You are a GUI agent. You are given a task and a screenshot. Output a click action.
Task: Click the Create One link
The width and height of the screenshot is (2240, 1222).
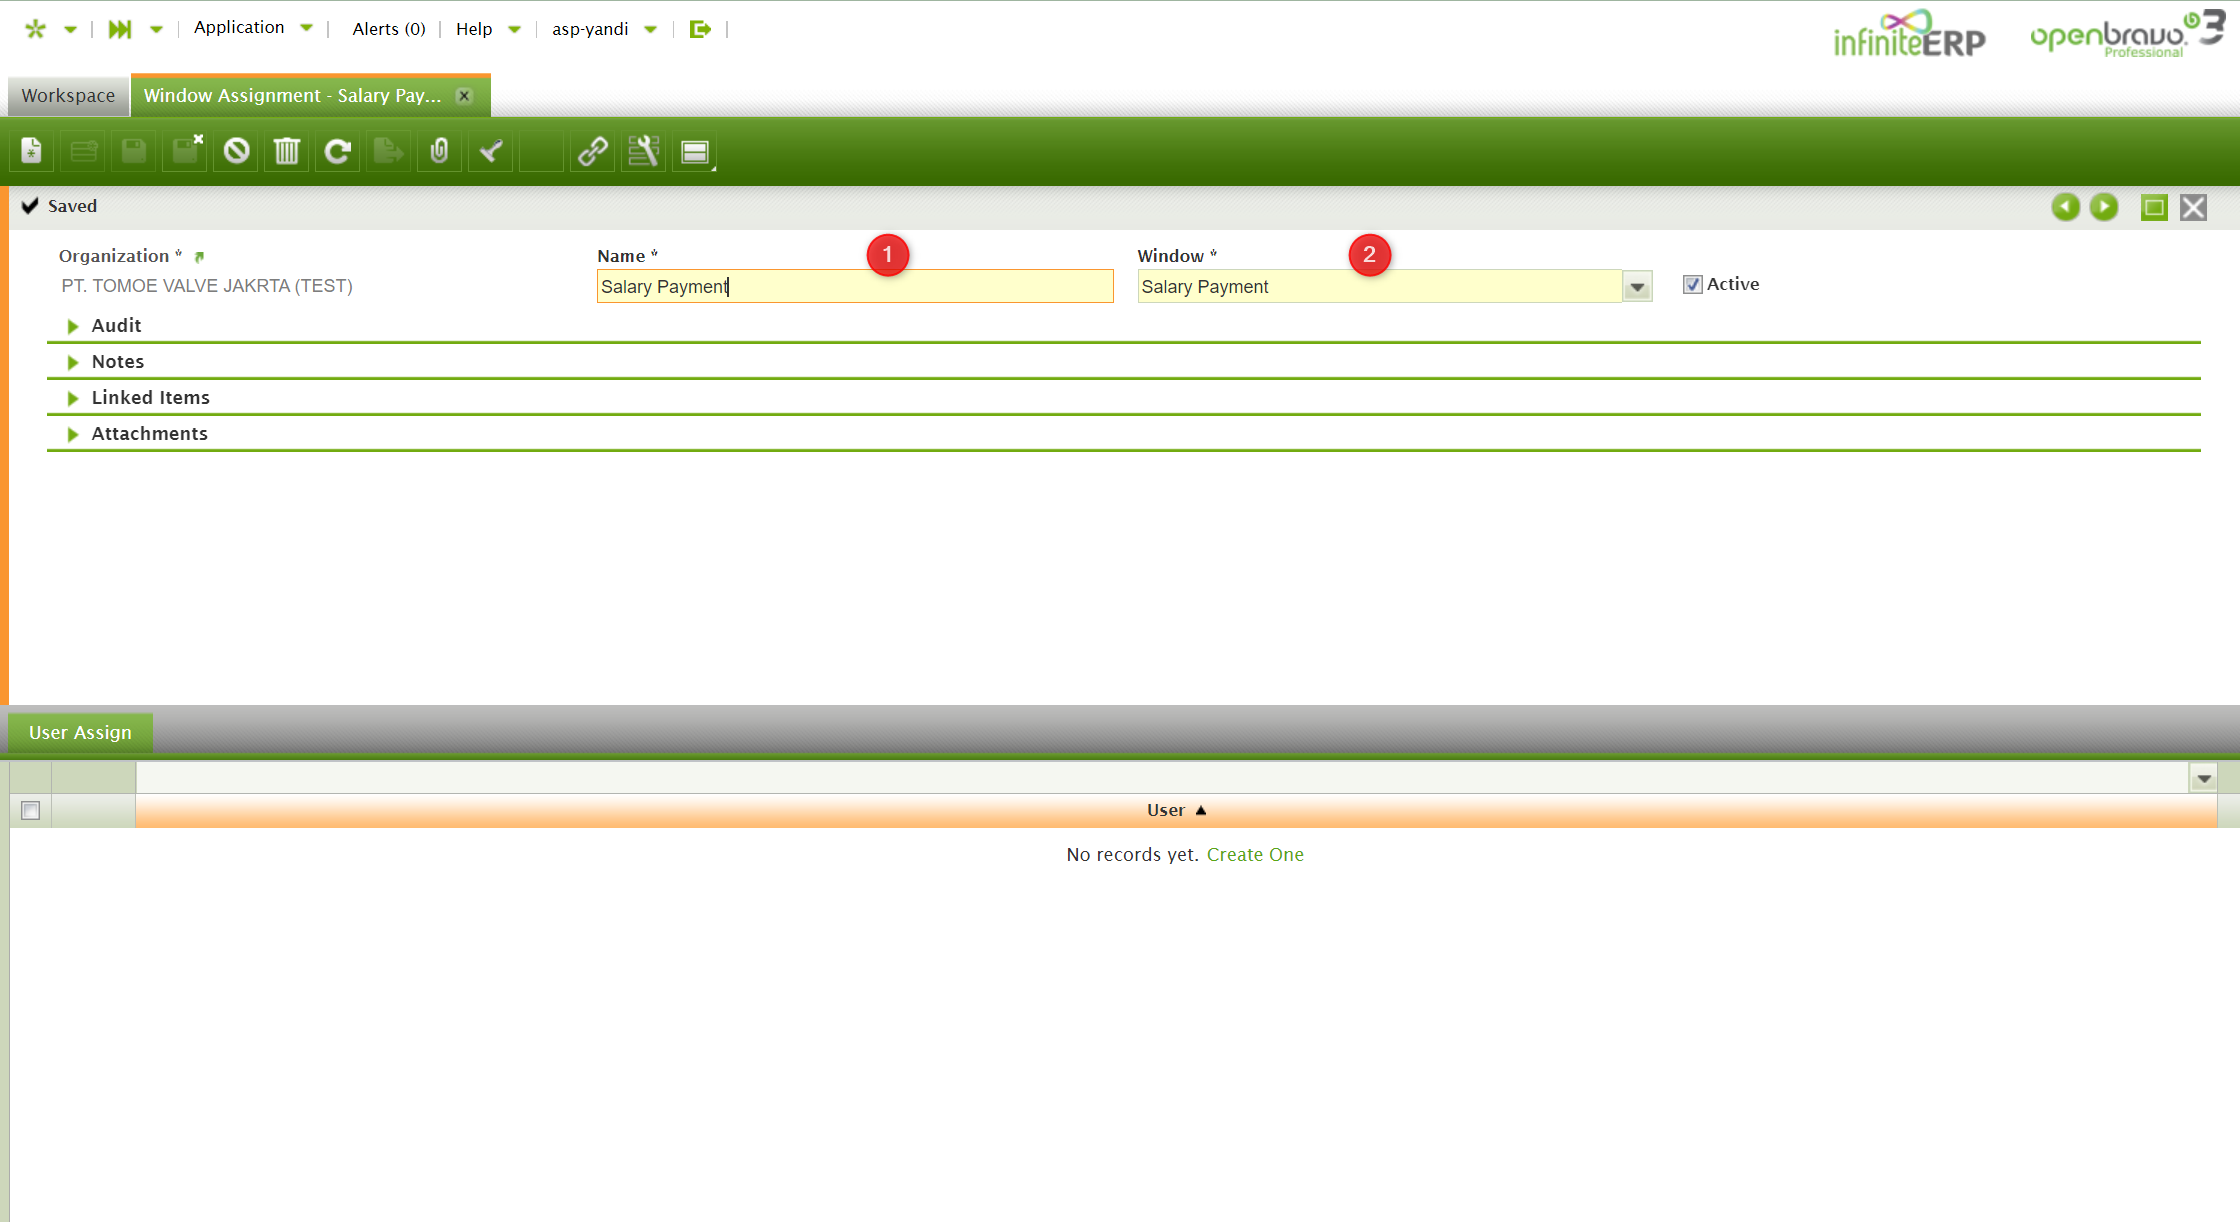point(1255,855)
